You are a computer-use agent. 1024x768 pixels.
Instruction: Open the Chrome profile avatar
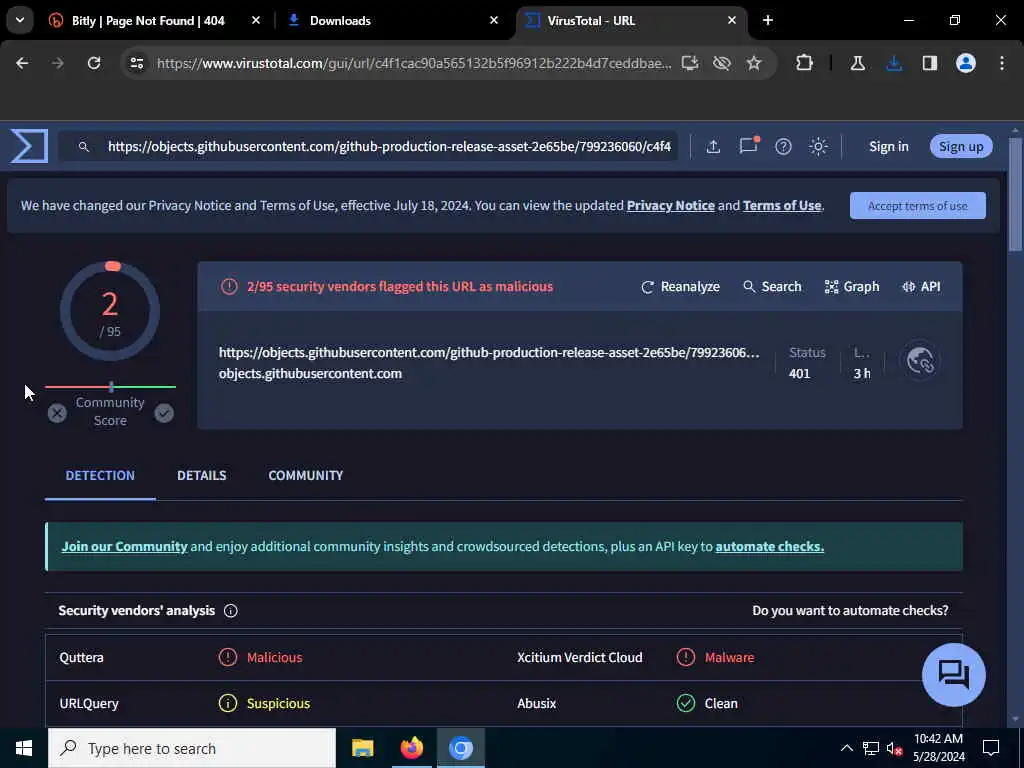point(966,63)
